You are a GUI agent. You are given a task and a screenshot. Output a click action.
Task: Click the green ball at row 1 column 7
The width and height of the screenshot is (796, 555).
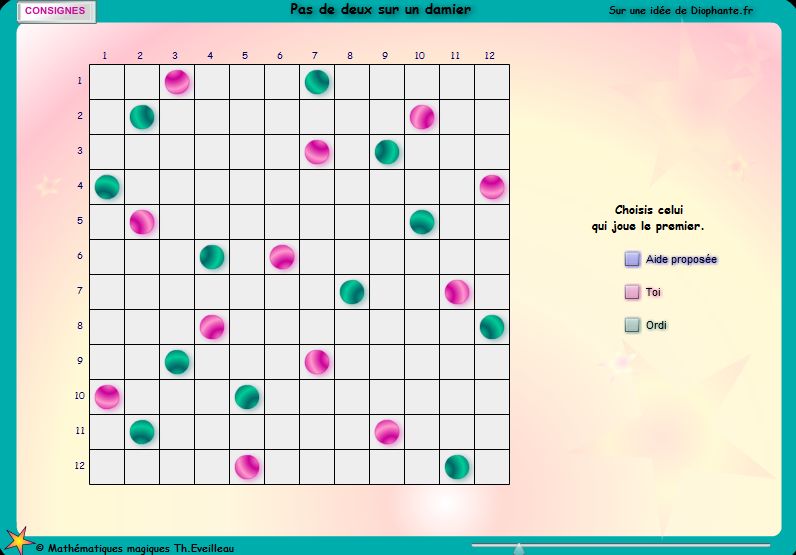(317, 82)
